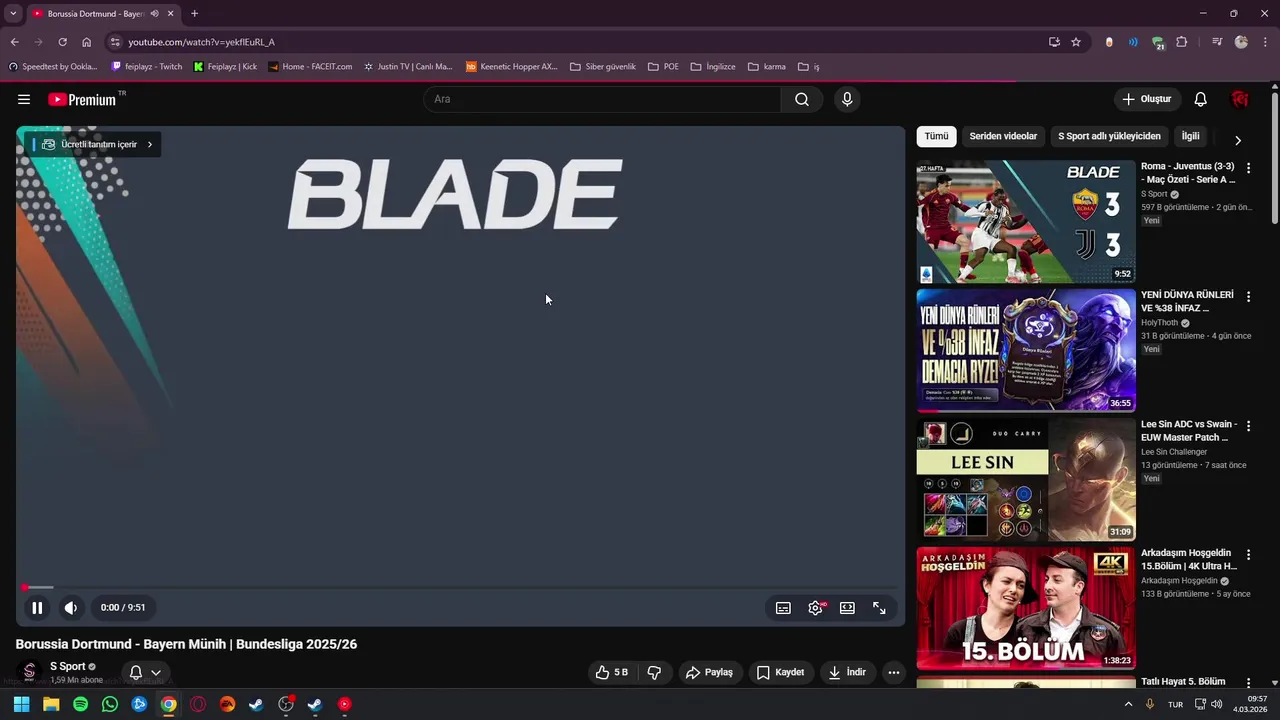Open WhatsApp from the taskbar
The width and height of the screenshot is (1280, 720).
(x=110, y=704)
